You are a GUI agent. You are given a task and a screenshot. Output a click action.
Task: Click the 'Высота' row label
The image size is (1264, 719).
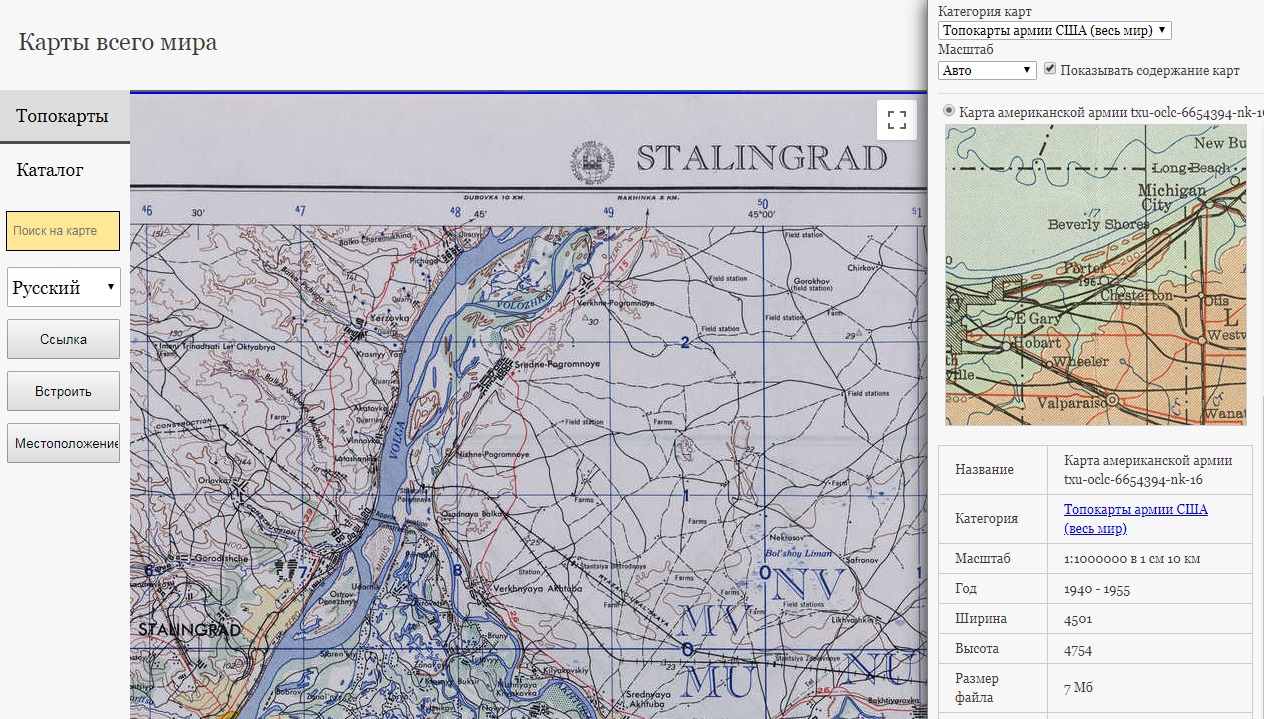pyautogui.click(x=977, y=649)
